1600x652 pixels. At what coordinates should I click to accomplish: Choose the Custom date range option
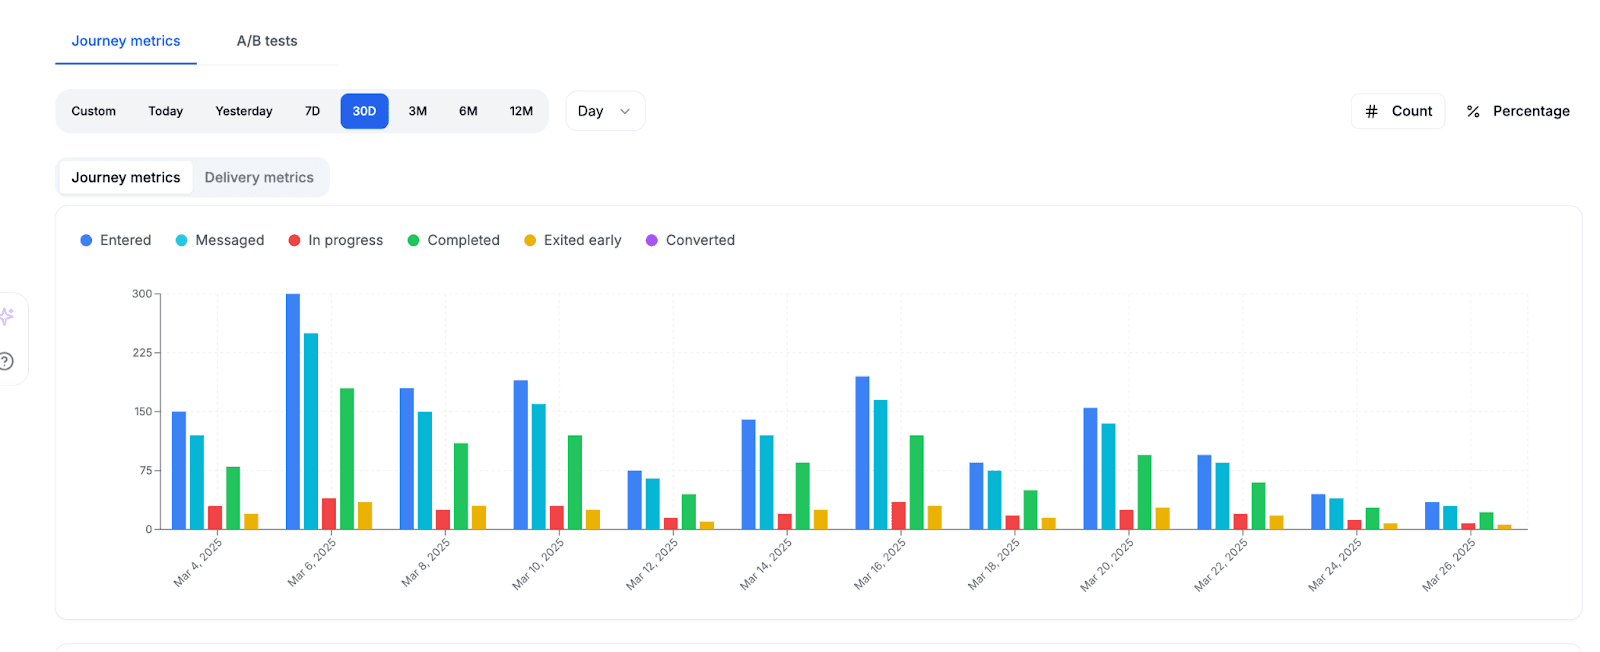click(93, 111)
